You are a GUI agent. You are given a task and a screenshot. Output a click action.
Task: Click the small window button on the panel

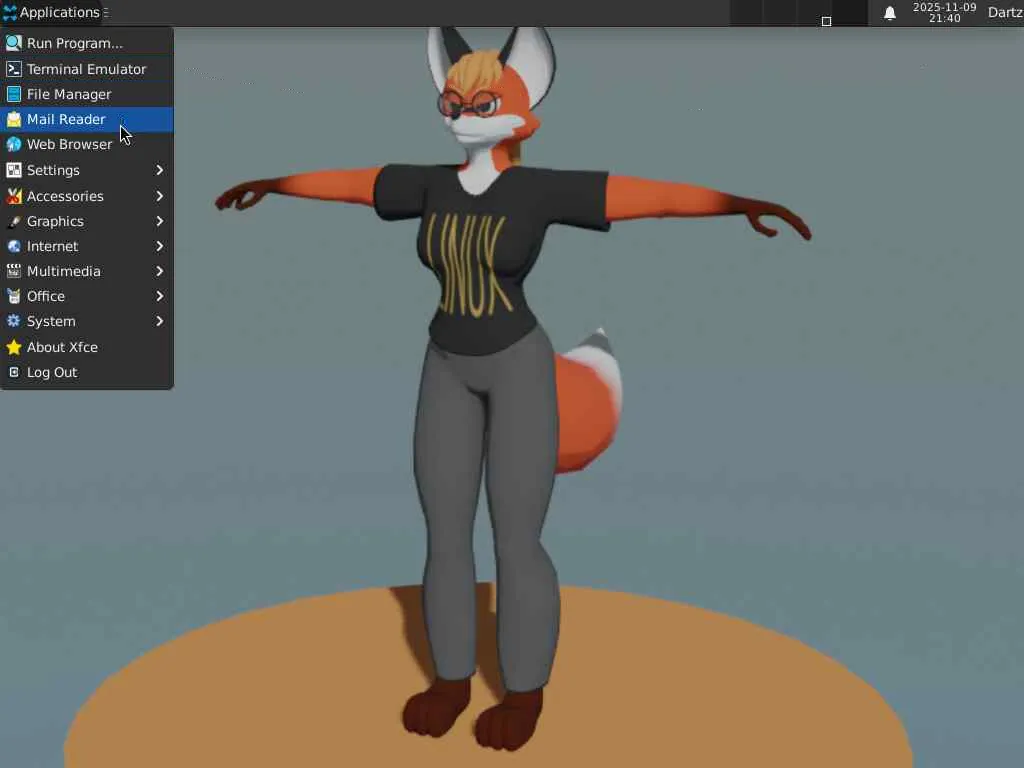pyautogui.click(x=826, y=22)
